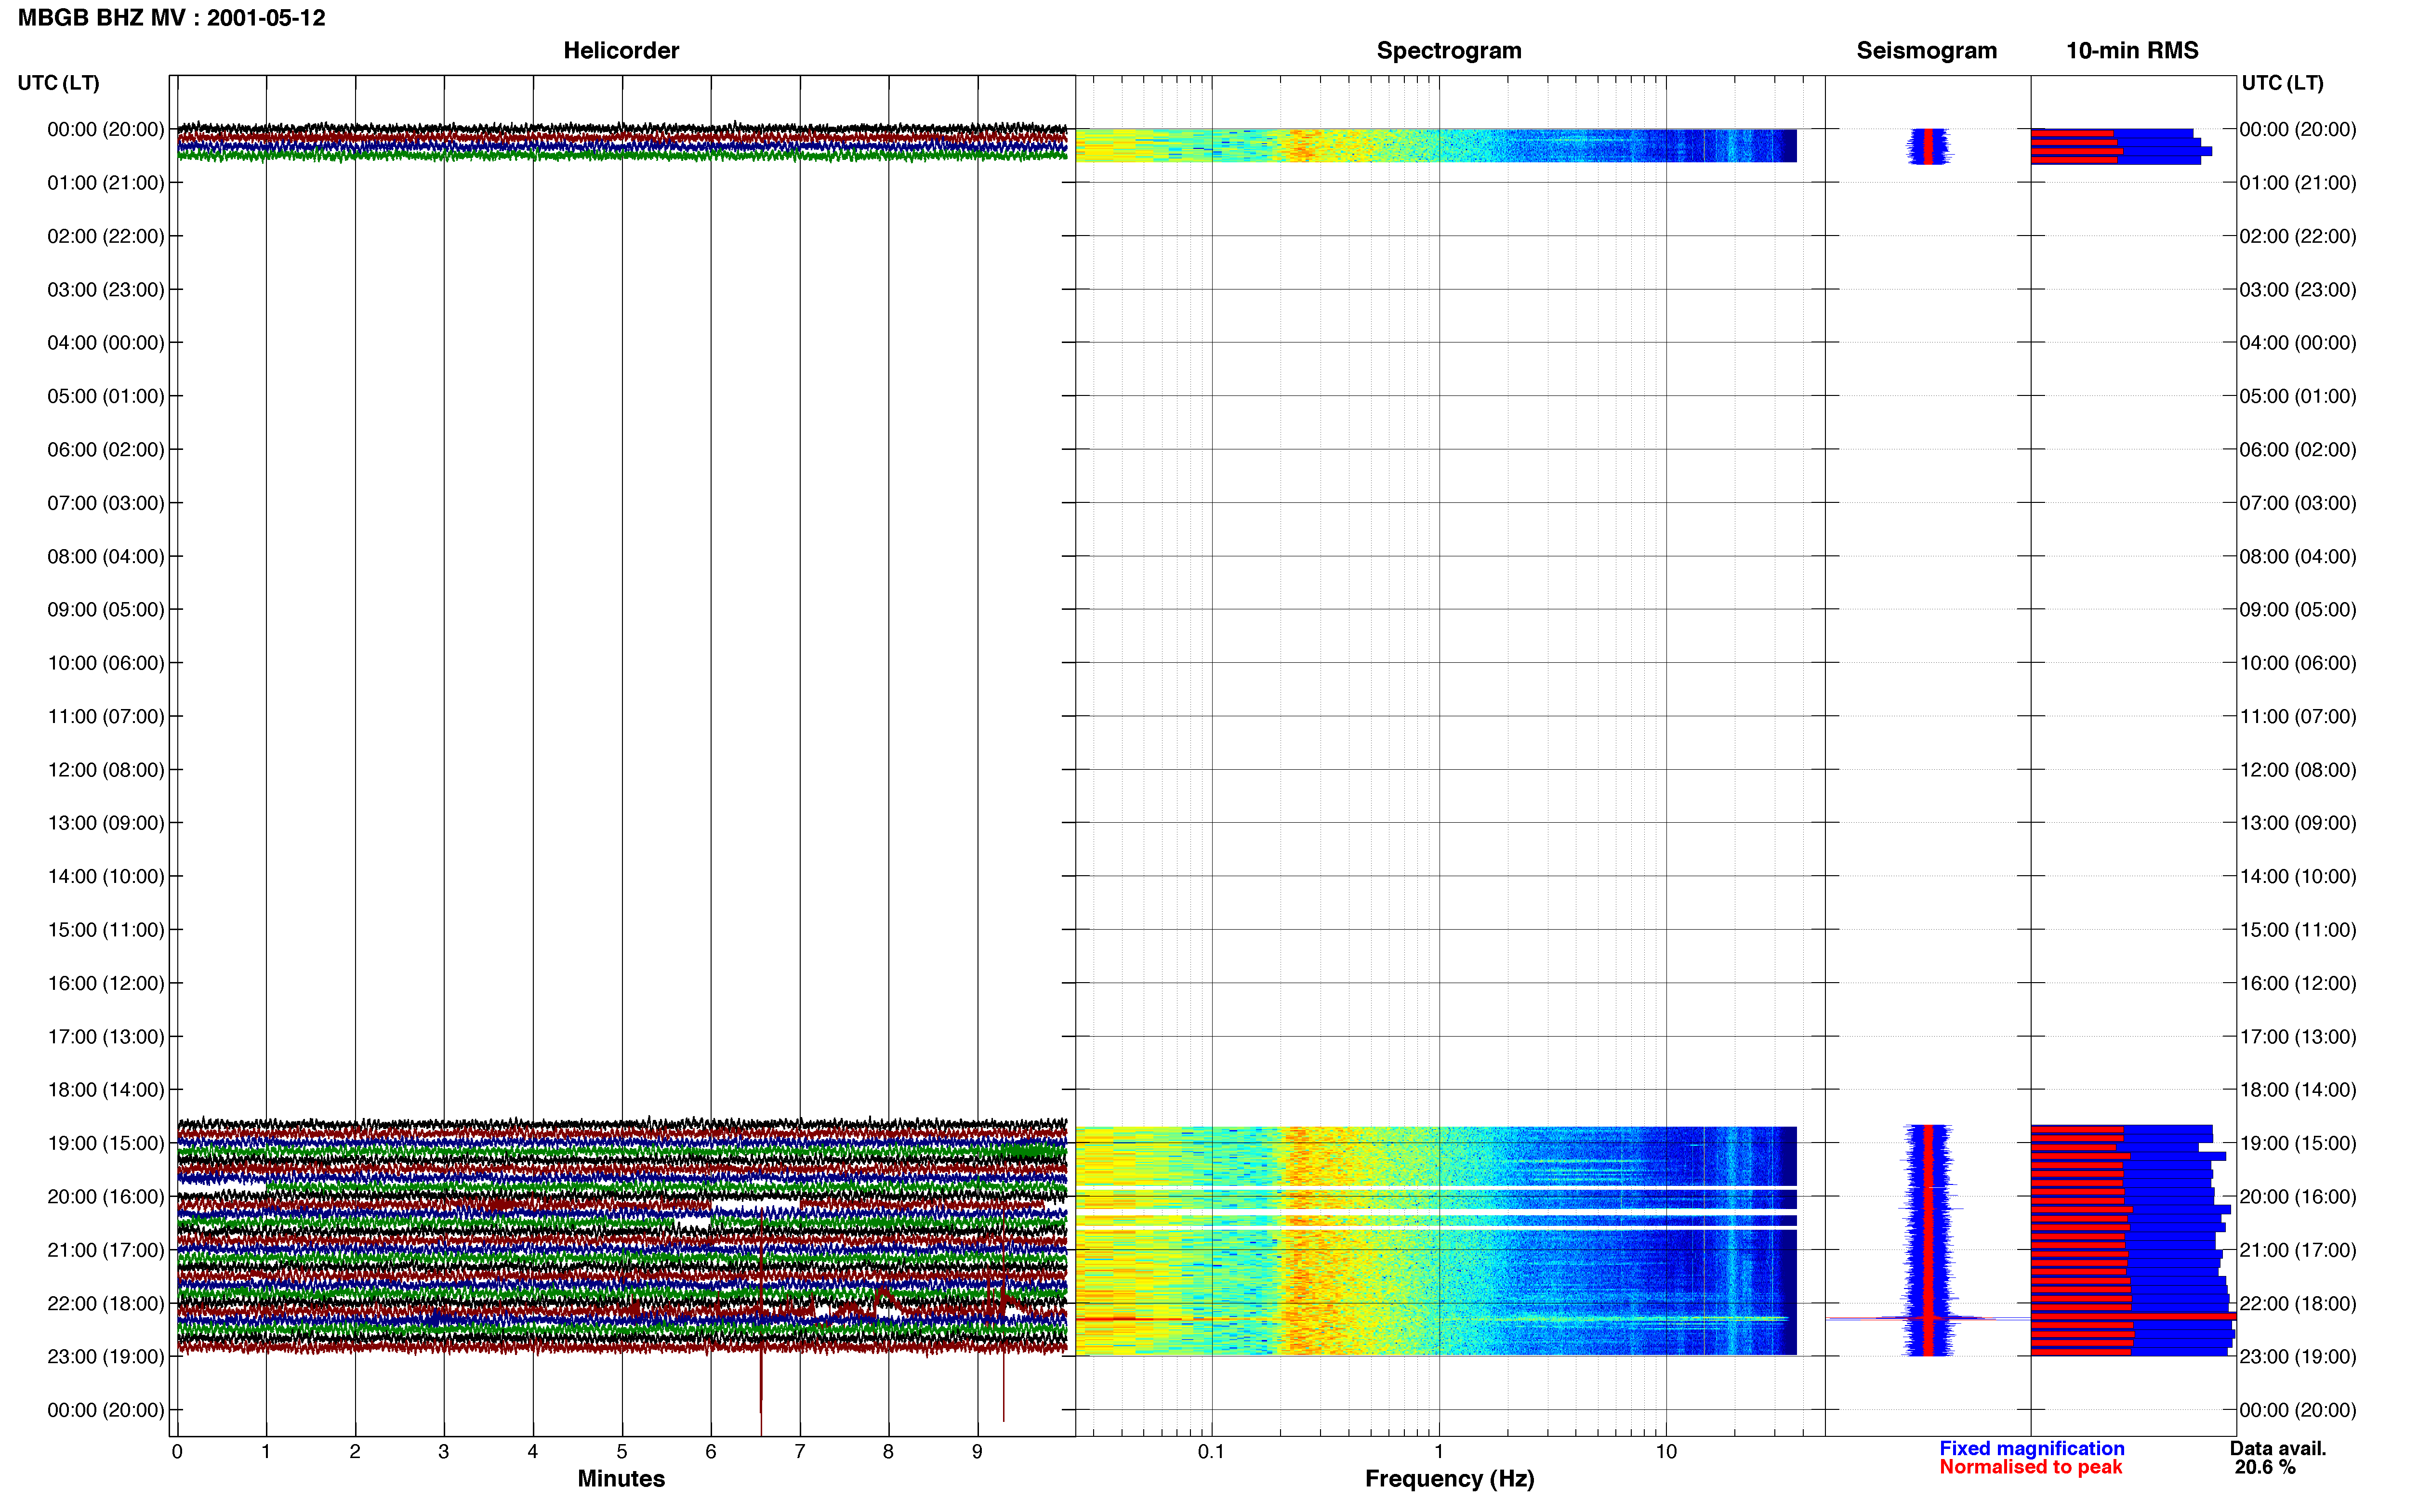This screenshot has height=1512, width=2418.
Task: Click left axis label '19:00 (15:00)'
Action: pyautogui.click(x=106, y=1143)
